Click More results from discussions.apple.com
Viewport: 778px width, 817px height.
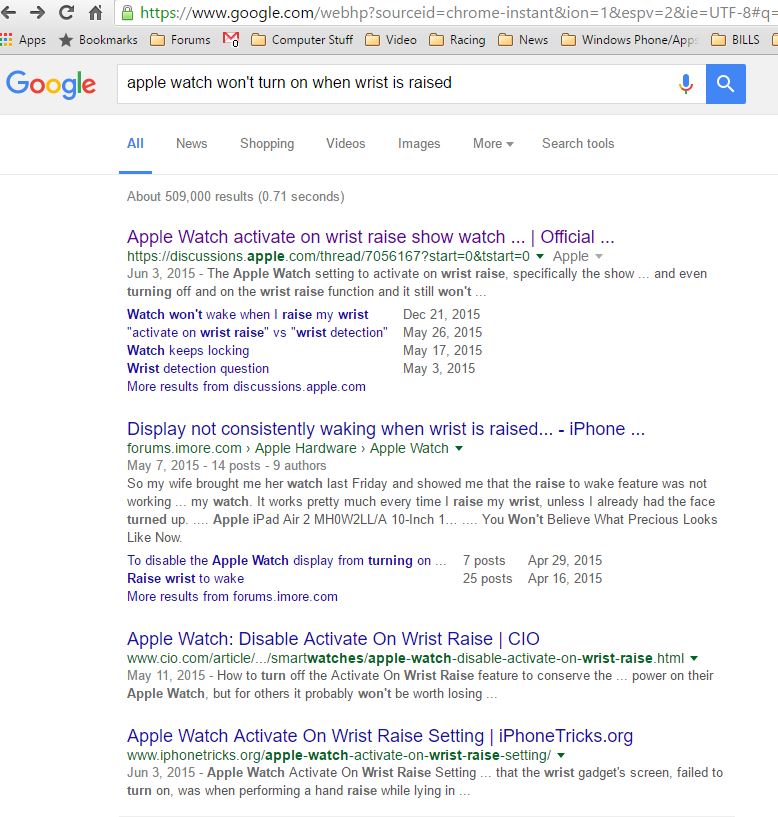coord(246,387)
